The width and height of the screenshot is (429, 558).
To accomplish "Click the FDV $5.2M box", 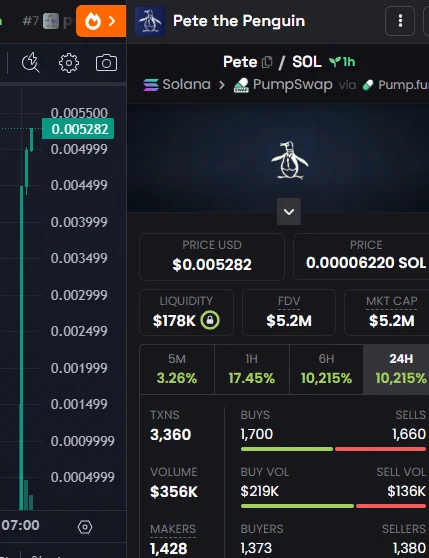I will tap(289, 312).
